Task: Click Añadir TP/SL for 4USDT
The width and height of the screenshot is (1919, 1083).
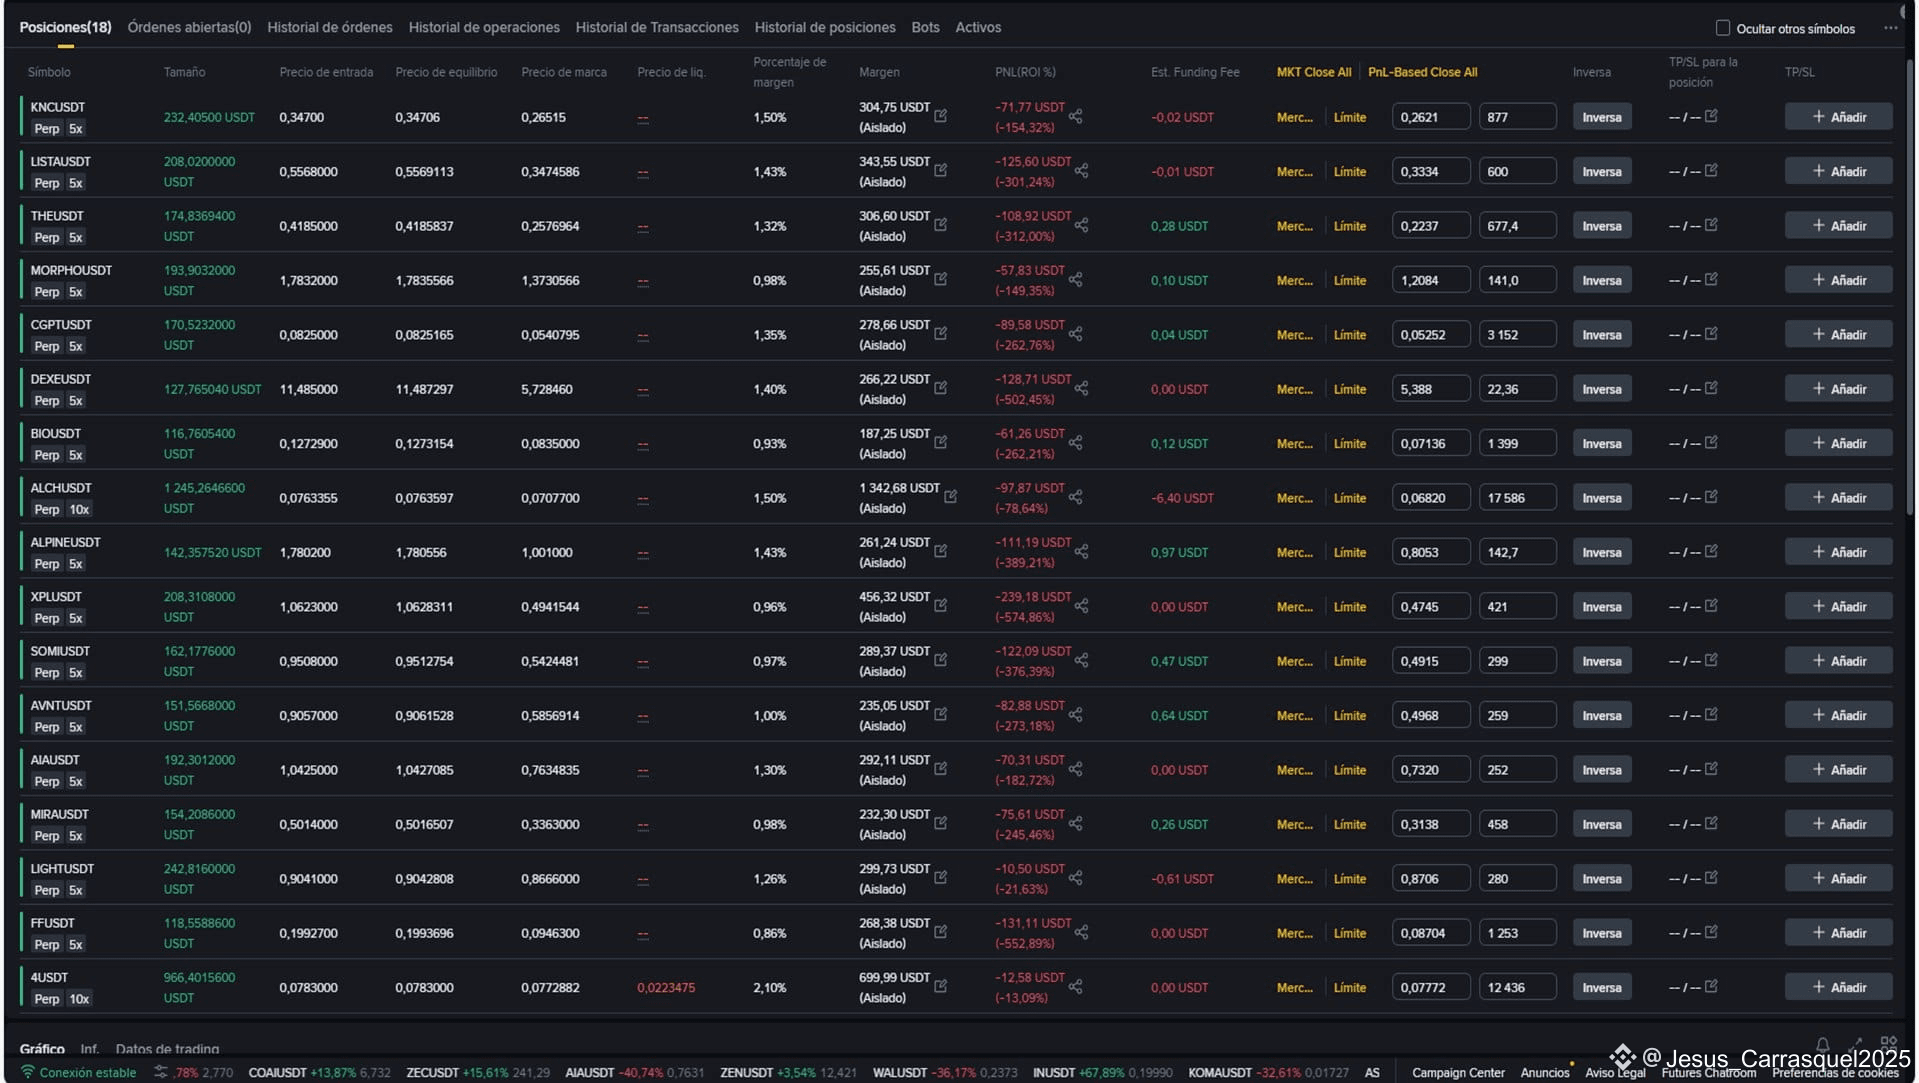Action: (1838, 987)
